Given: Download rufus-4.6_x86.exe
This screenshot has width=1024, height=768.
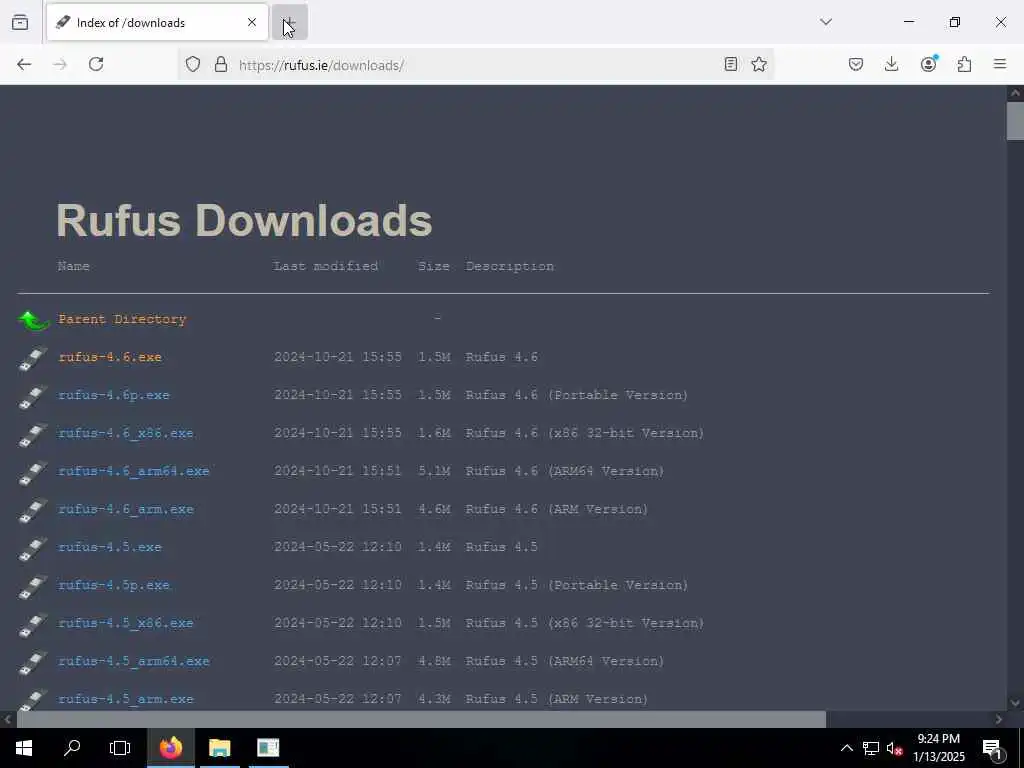Looking at the screenshot, I should [126, 433].
